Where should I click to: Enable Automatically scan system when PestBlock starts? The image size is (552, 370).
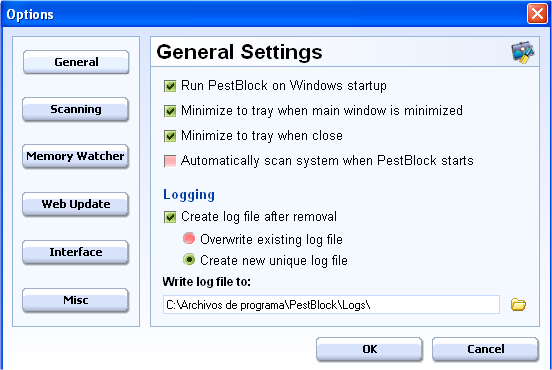(x=170, y=161)
